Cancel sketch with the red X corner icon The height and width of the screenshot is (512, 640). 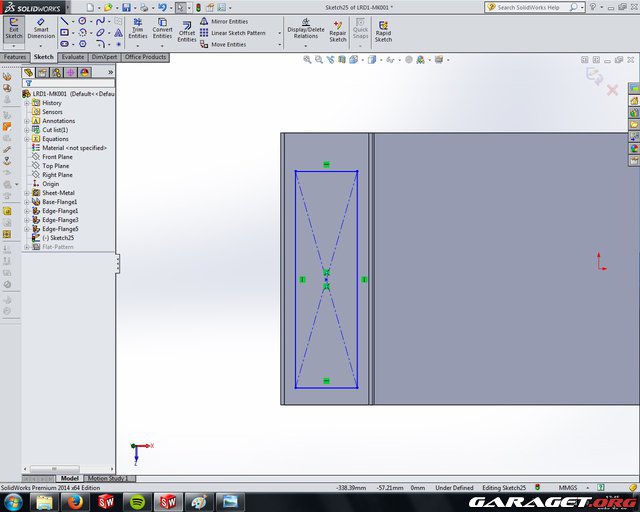(x=613, y=90)
